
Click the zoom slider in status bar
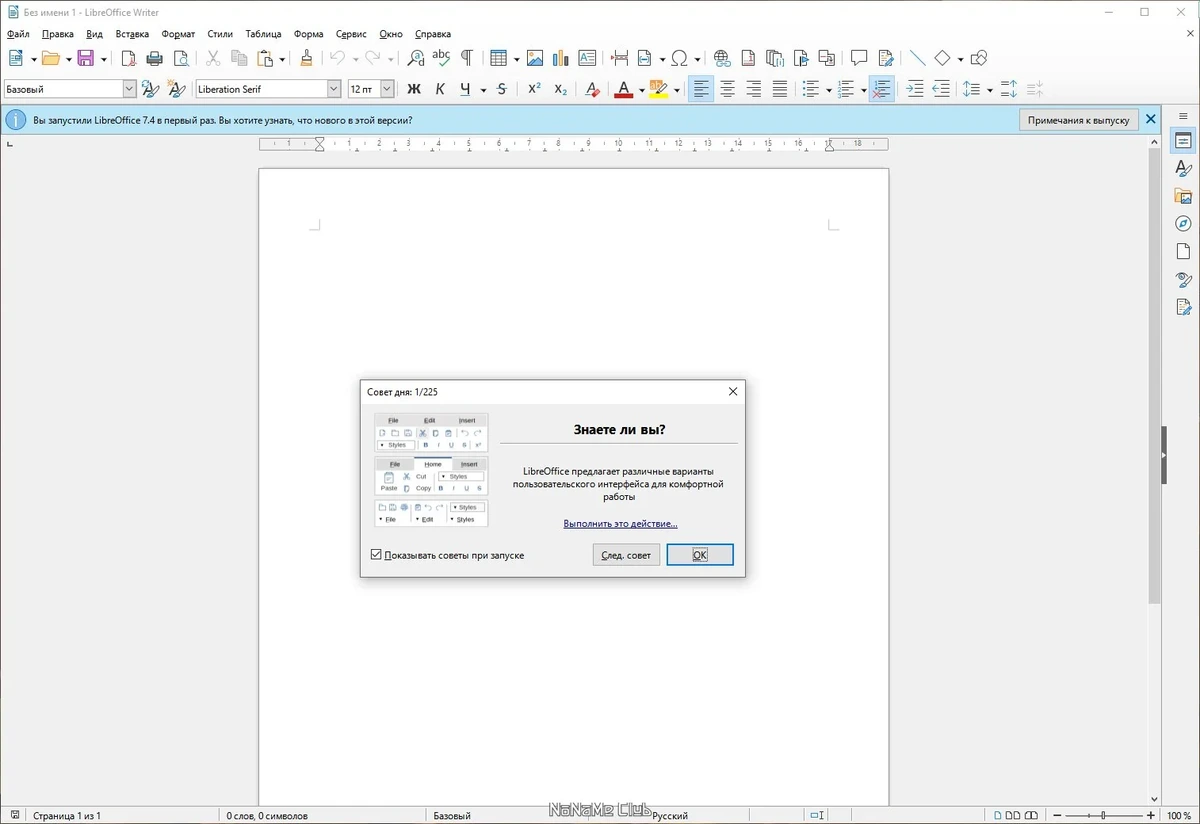(x=1103, y=816)
